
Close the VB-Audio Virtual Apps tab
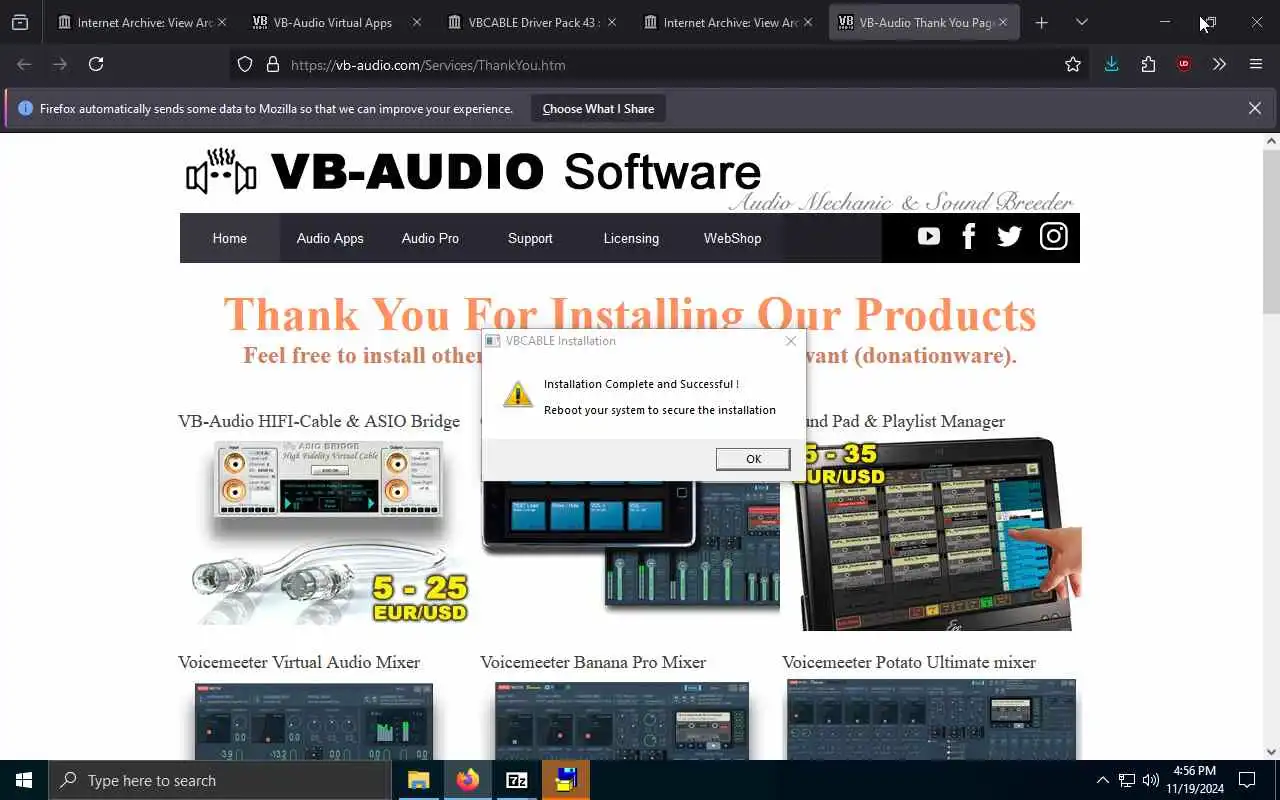417,22
